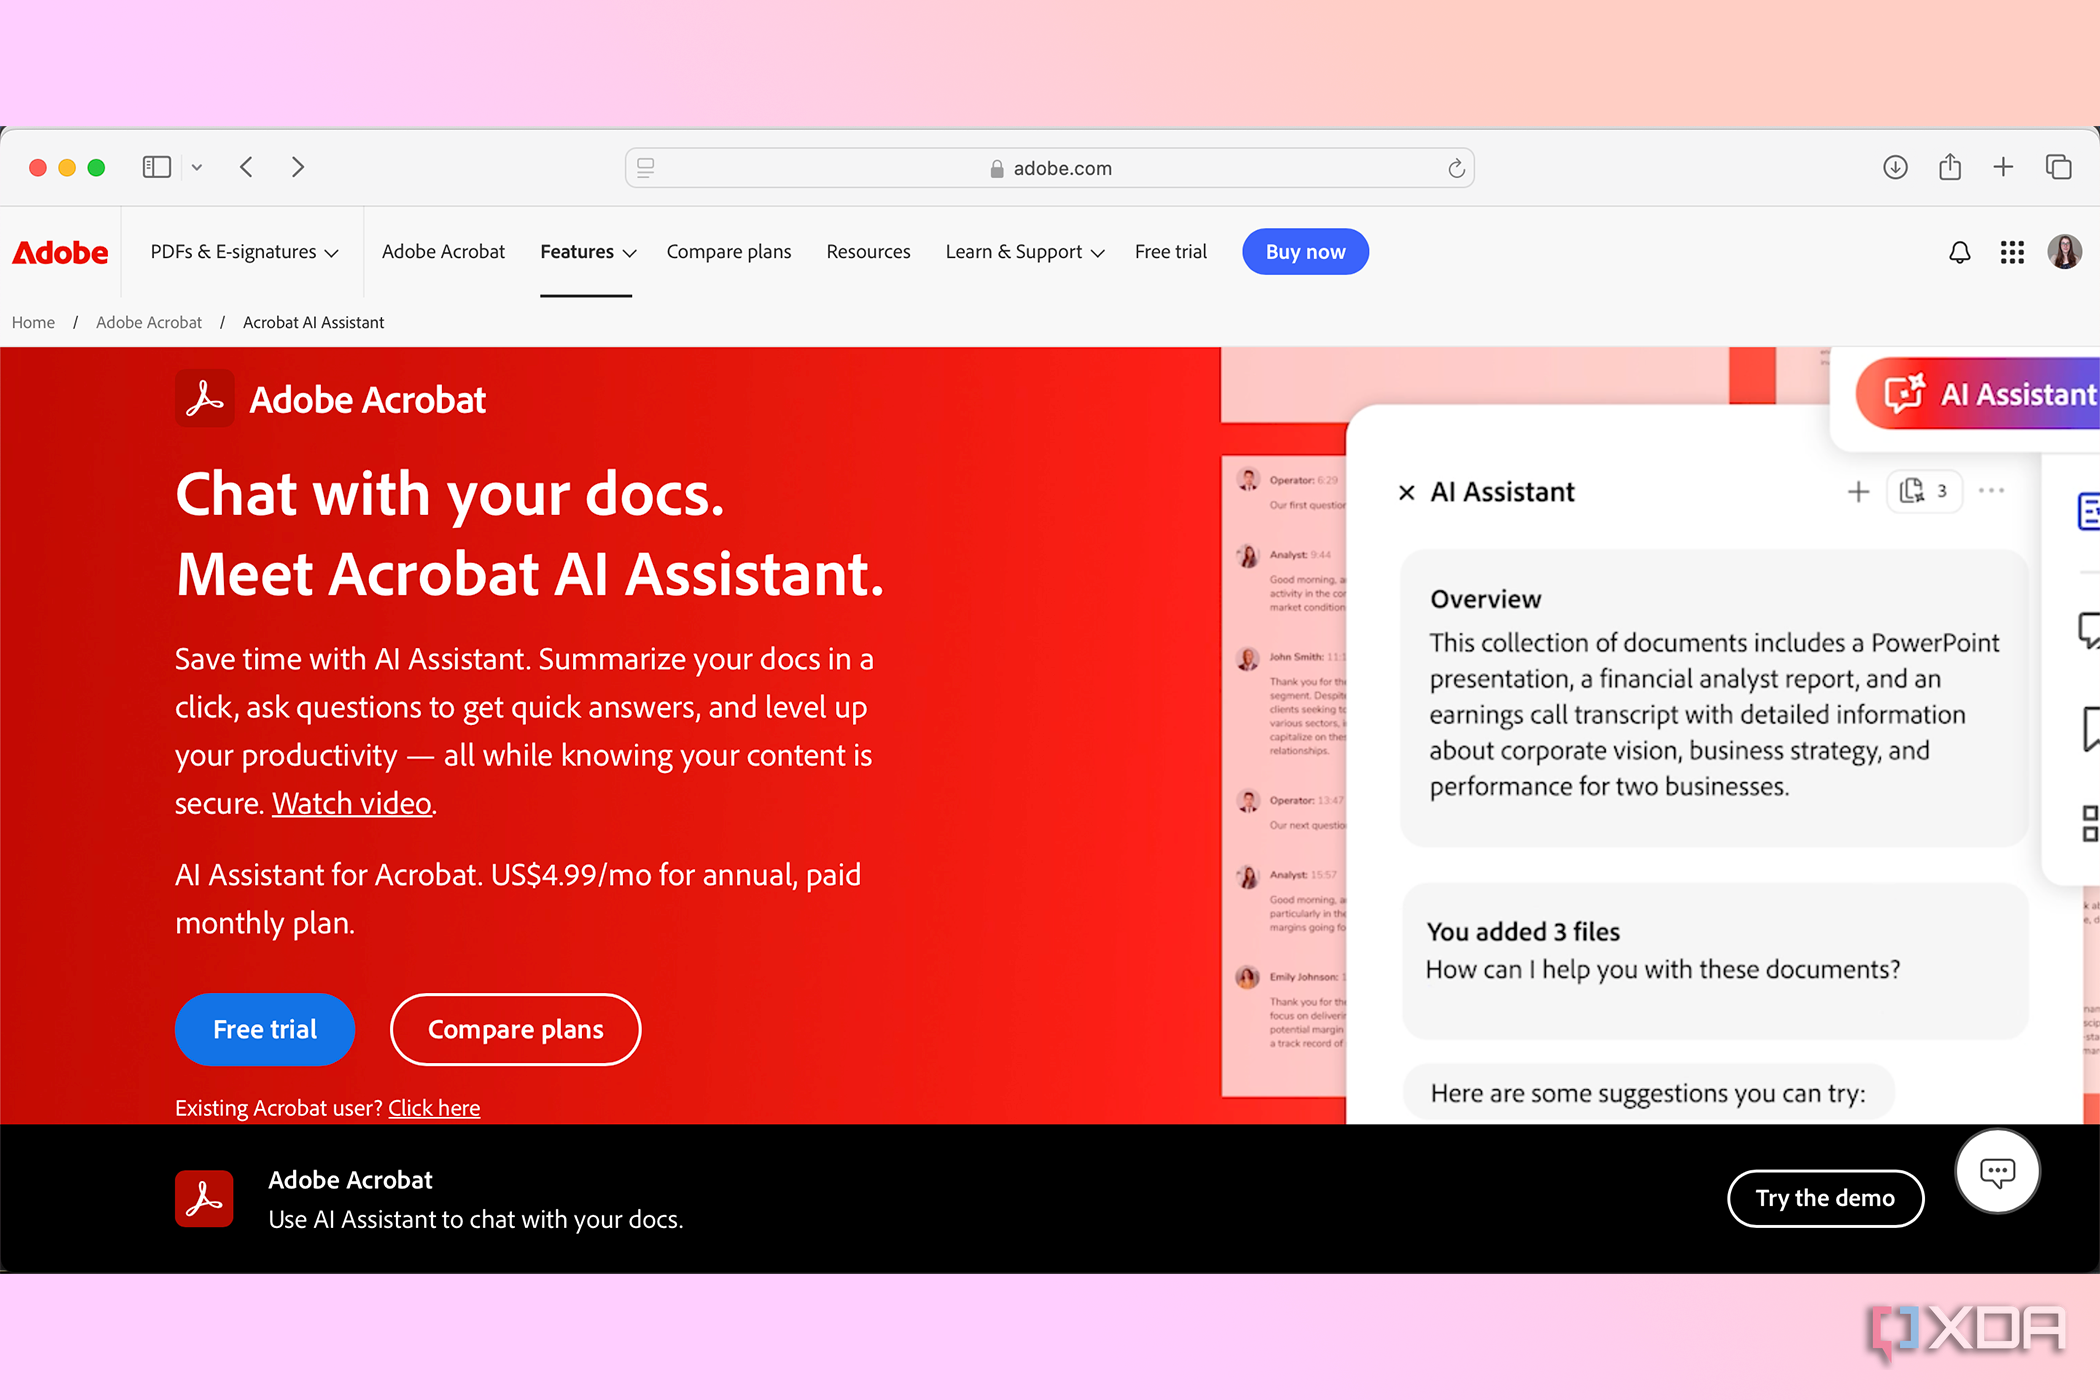The image size is (2100, 1400).
Task: Open the 3 files counter in AI Assistant
Action: 1924,491
